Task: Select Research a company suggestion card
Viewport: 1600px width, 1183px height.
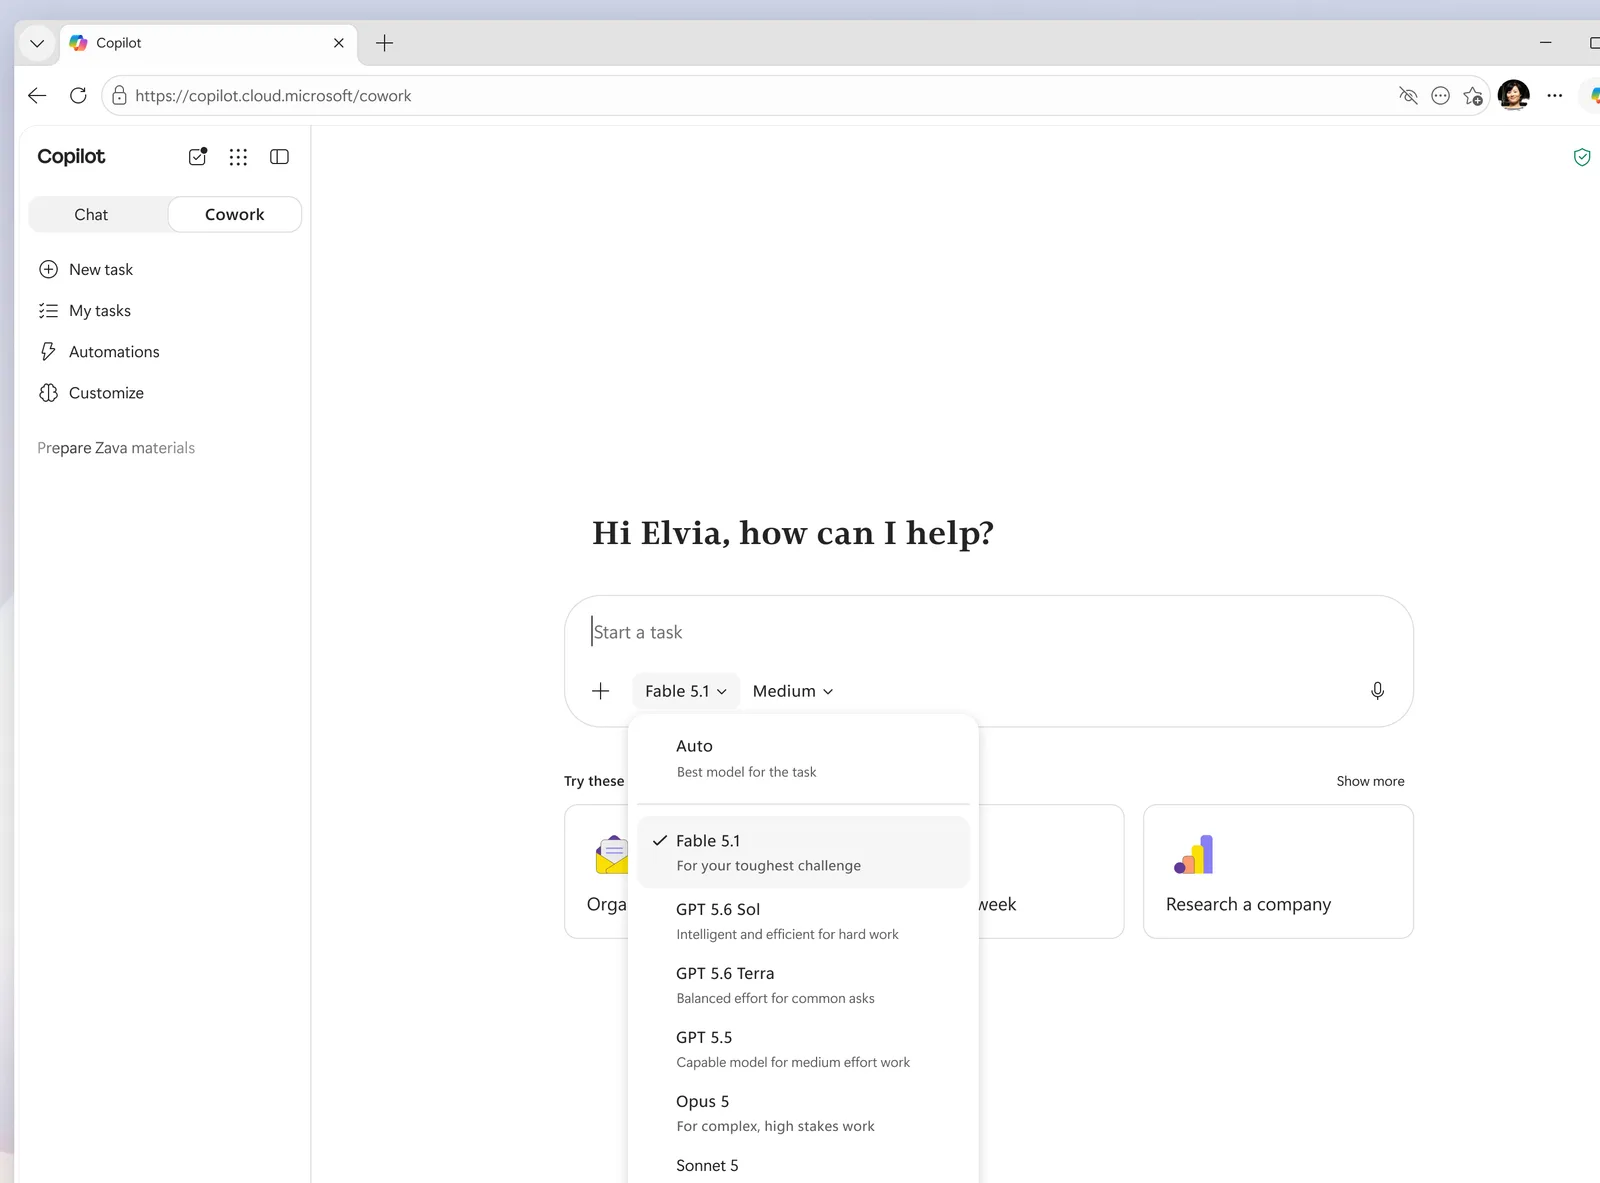Action: 1278,871
